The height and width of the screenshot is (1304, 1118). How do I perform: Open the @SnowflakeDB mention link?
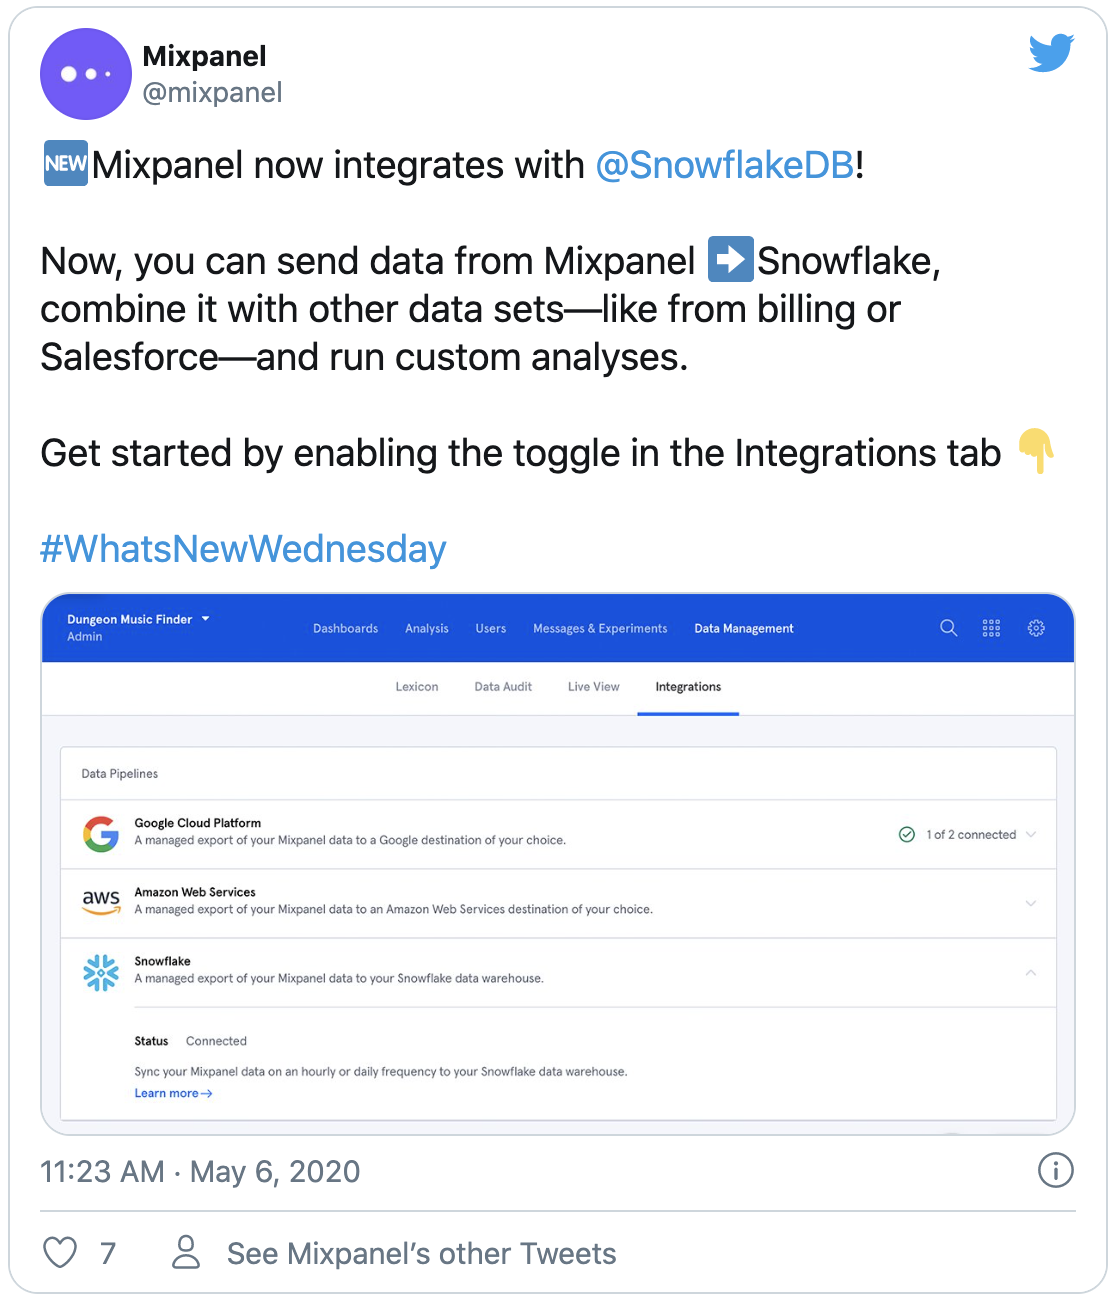pos(725,165)
